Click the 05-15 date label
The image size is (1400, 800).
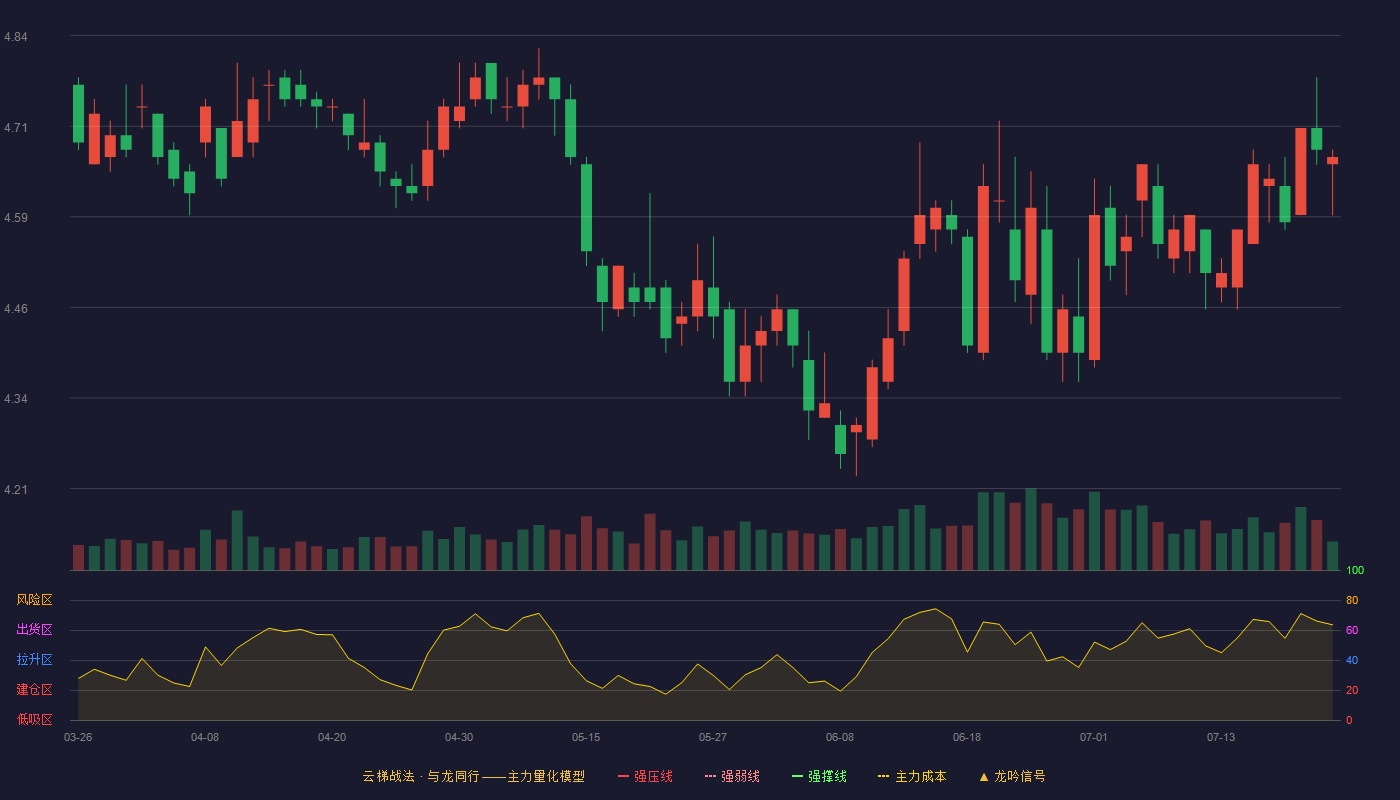(x=586, y=737)
